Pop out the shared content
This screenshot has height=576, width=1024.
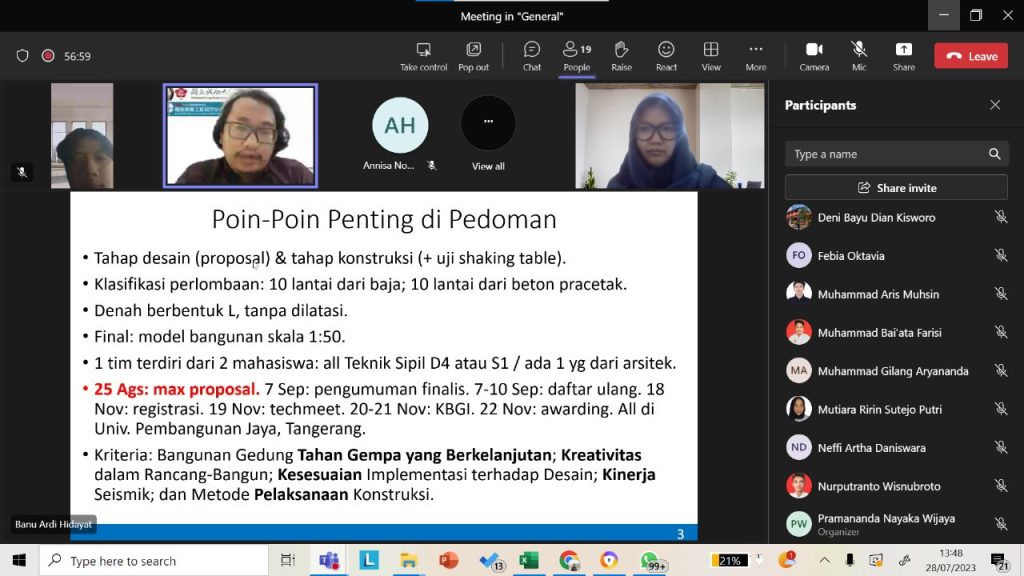point(473,55)
